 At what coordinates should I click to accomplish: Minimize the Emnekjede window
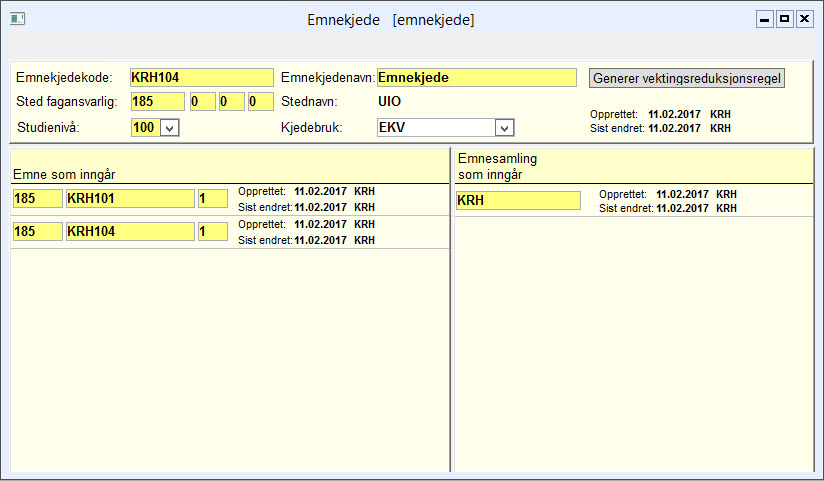tap(765, 19)
